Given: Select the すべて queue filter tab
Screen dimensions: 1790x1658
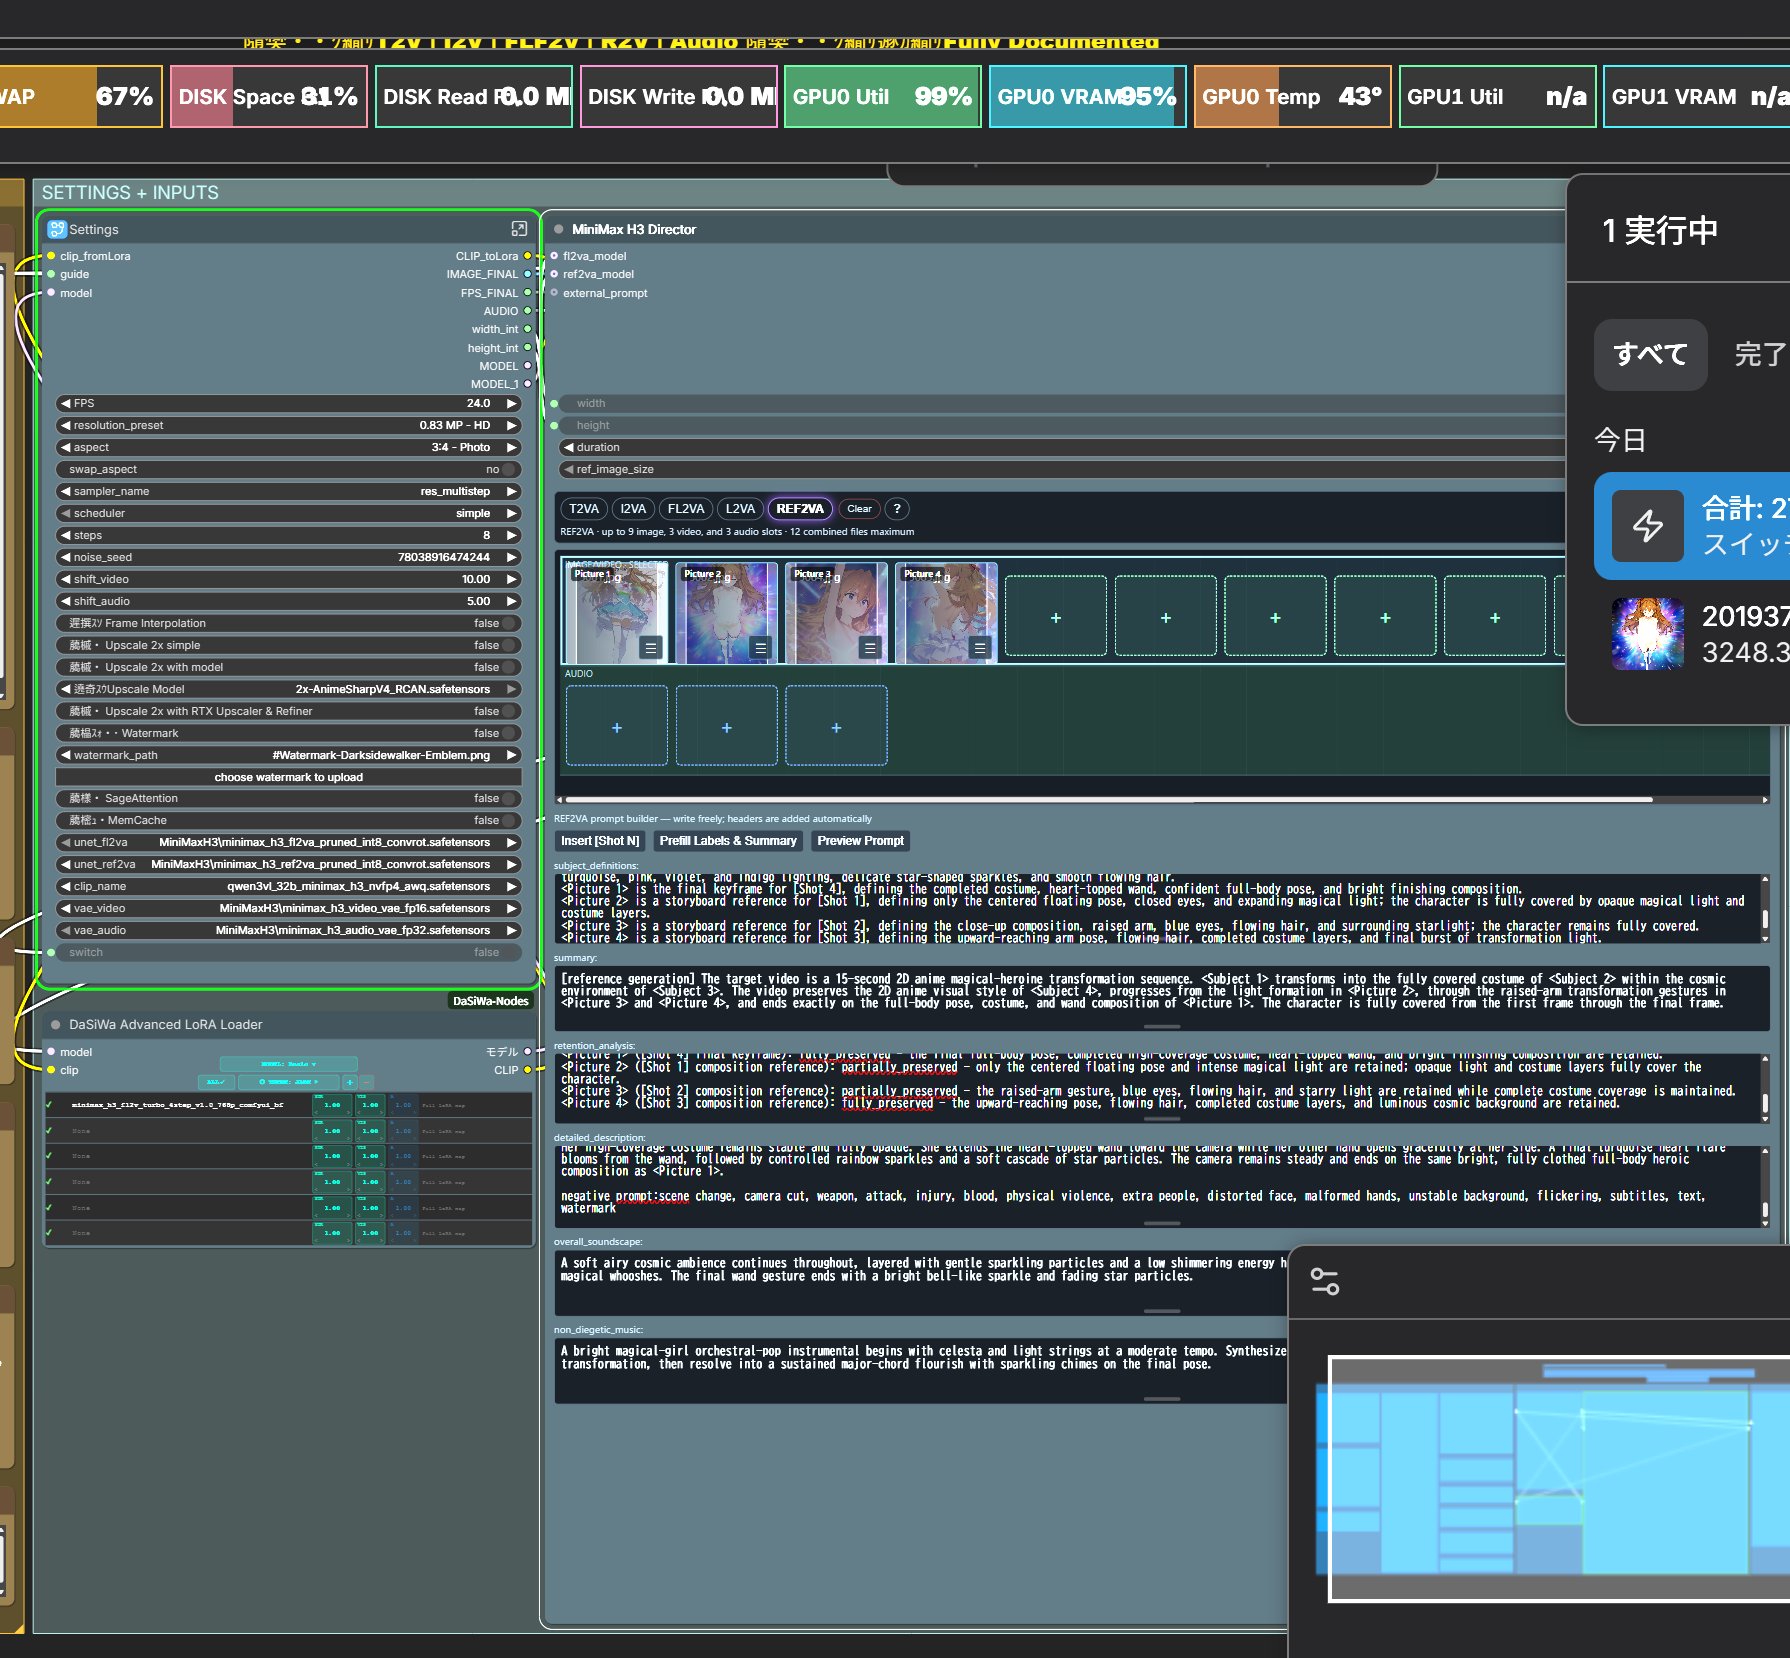Looking at the screenshot, I should 1650,355.
